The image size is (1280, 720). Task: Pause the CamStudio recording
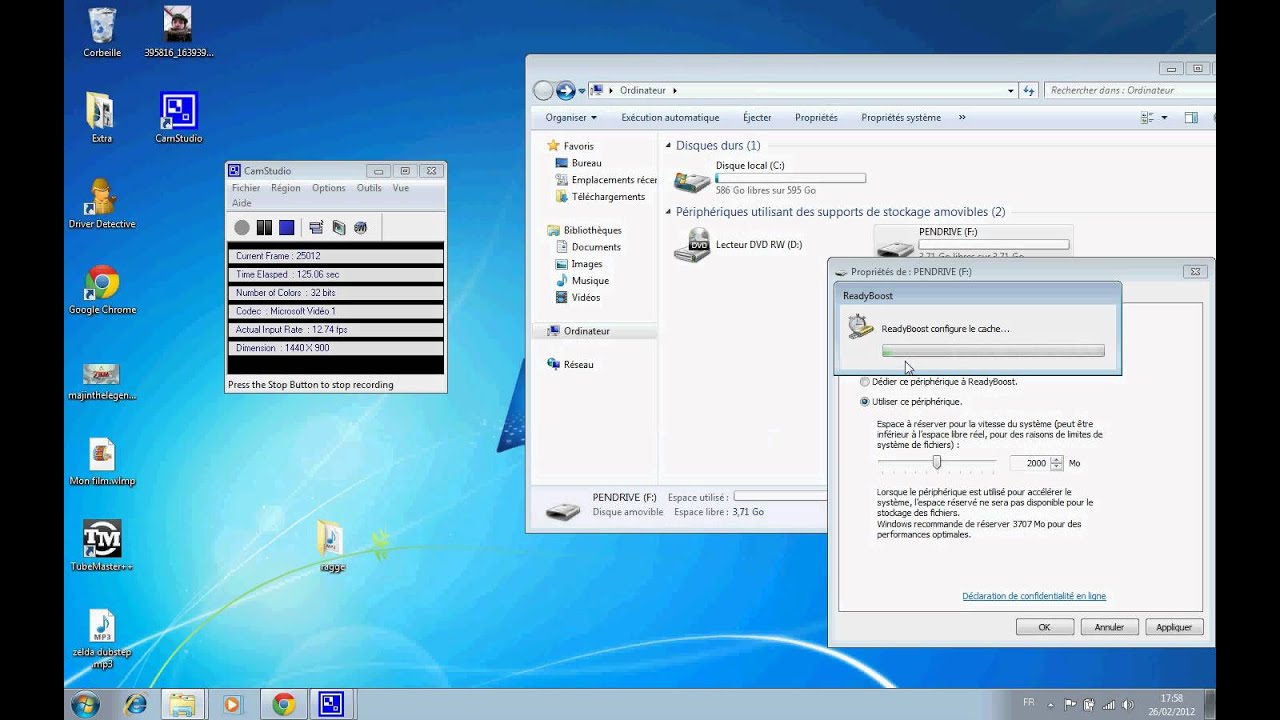pos(264,228)
